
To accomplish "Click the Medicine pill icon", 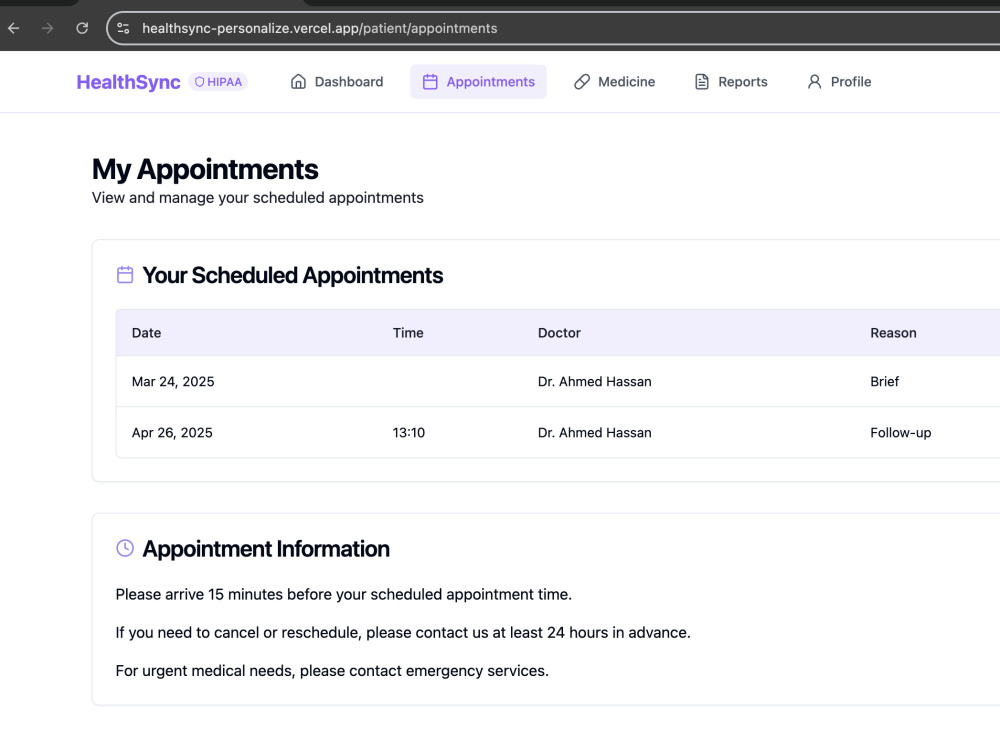I will pyautogui.click(x=582, y=82).
